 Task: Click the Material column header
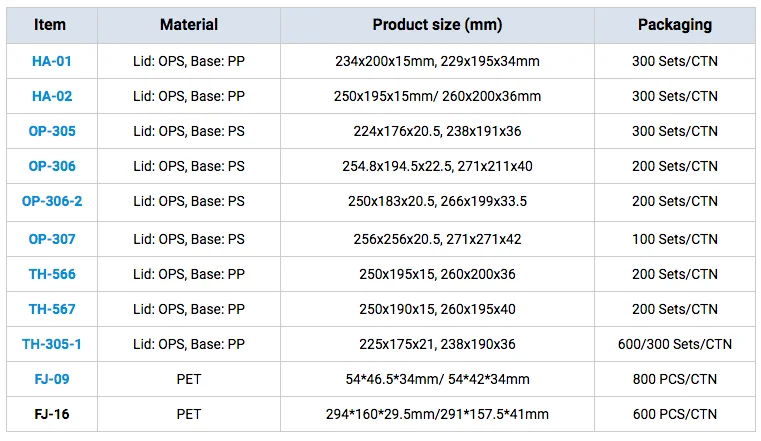(189, 24)
